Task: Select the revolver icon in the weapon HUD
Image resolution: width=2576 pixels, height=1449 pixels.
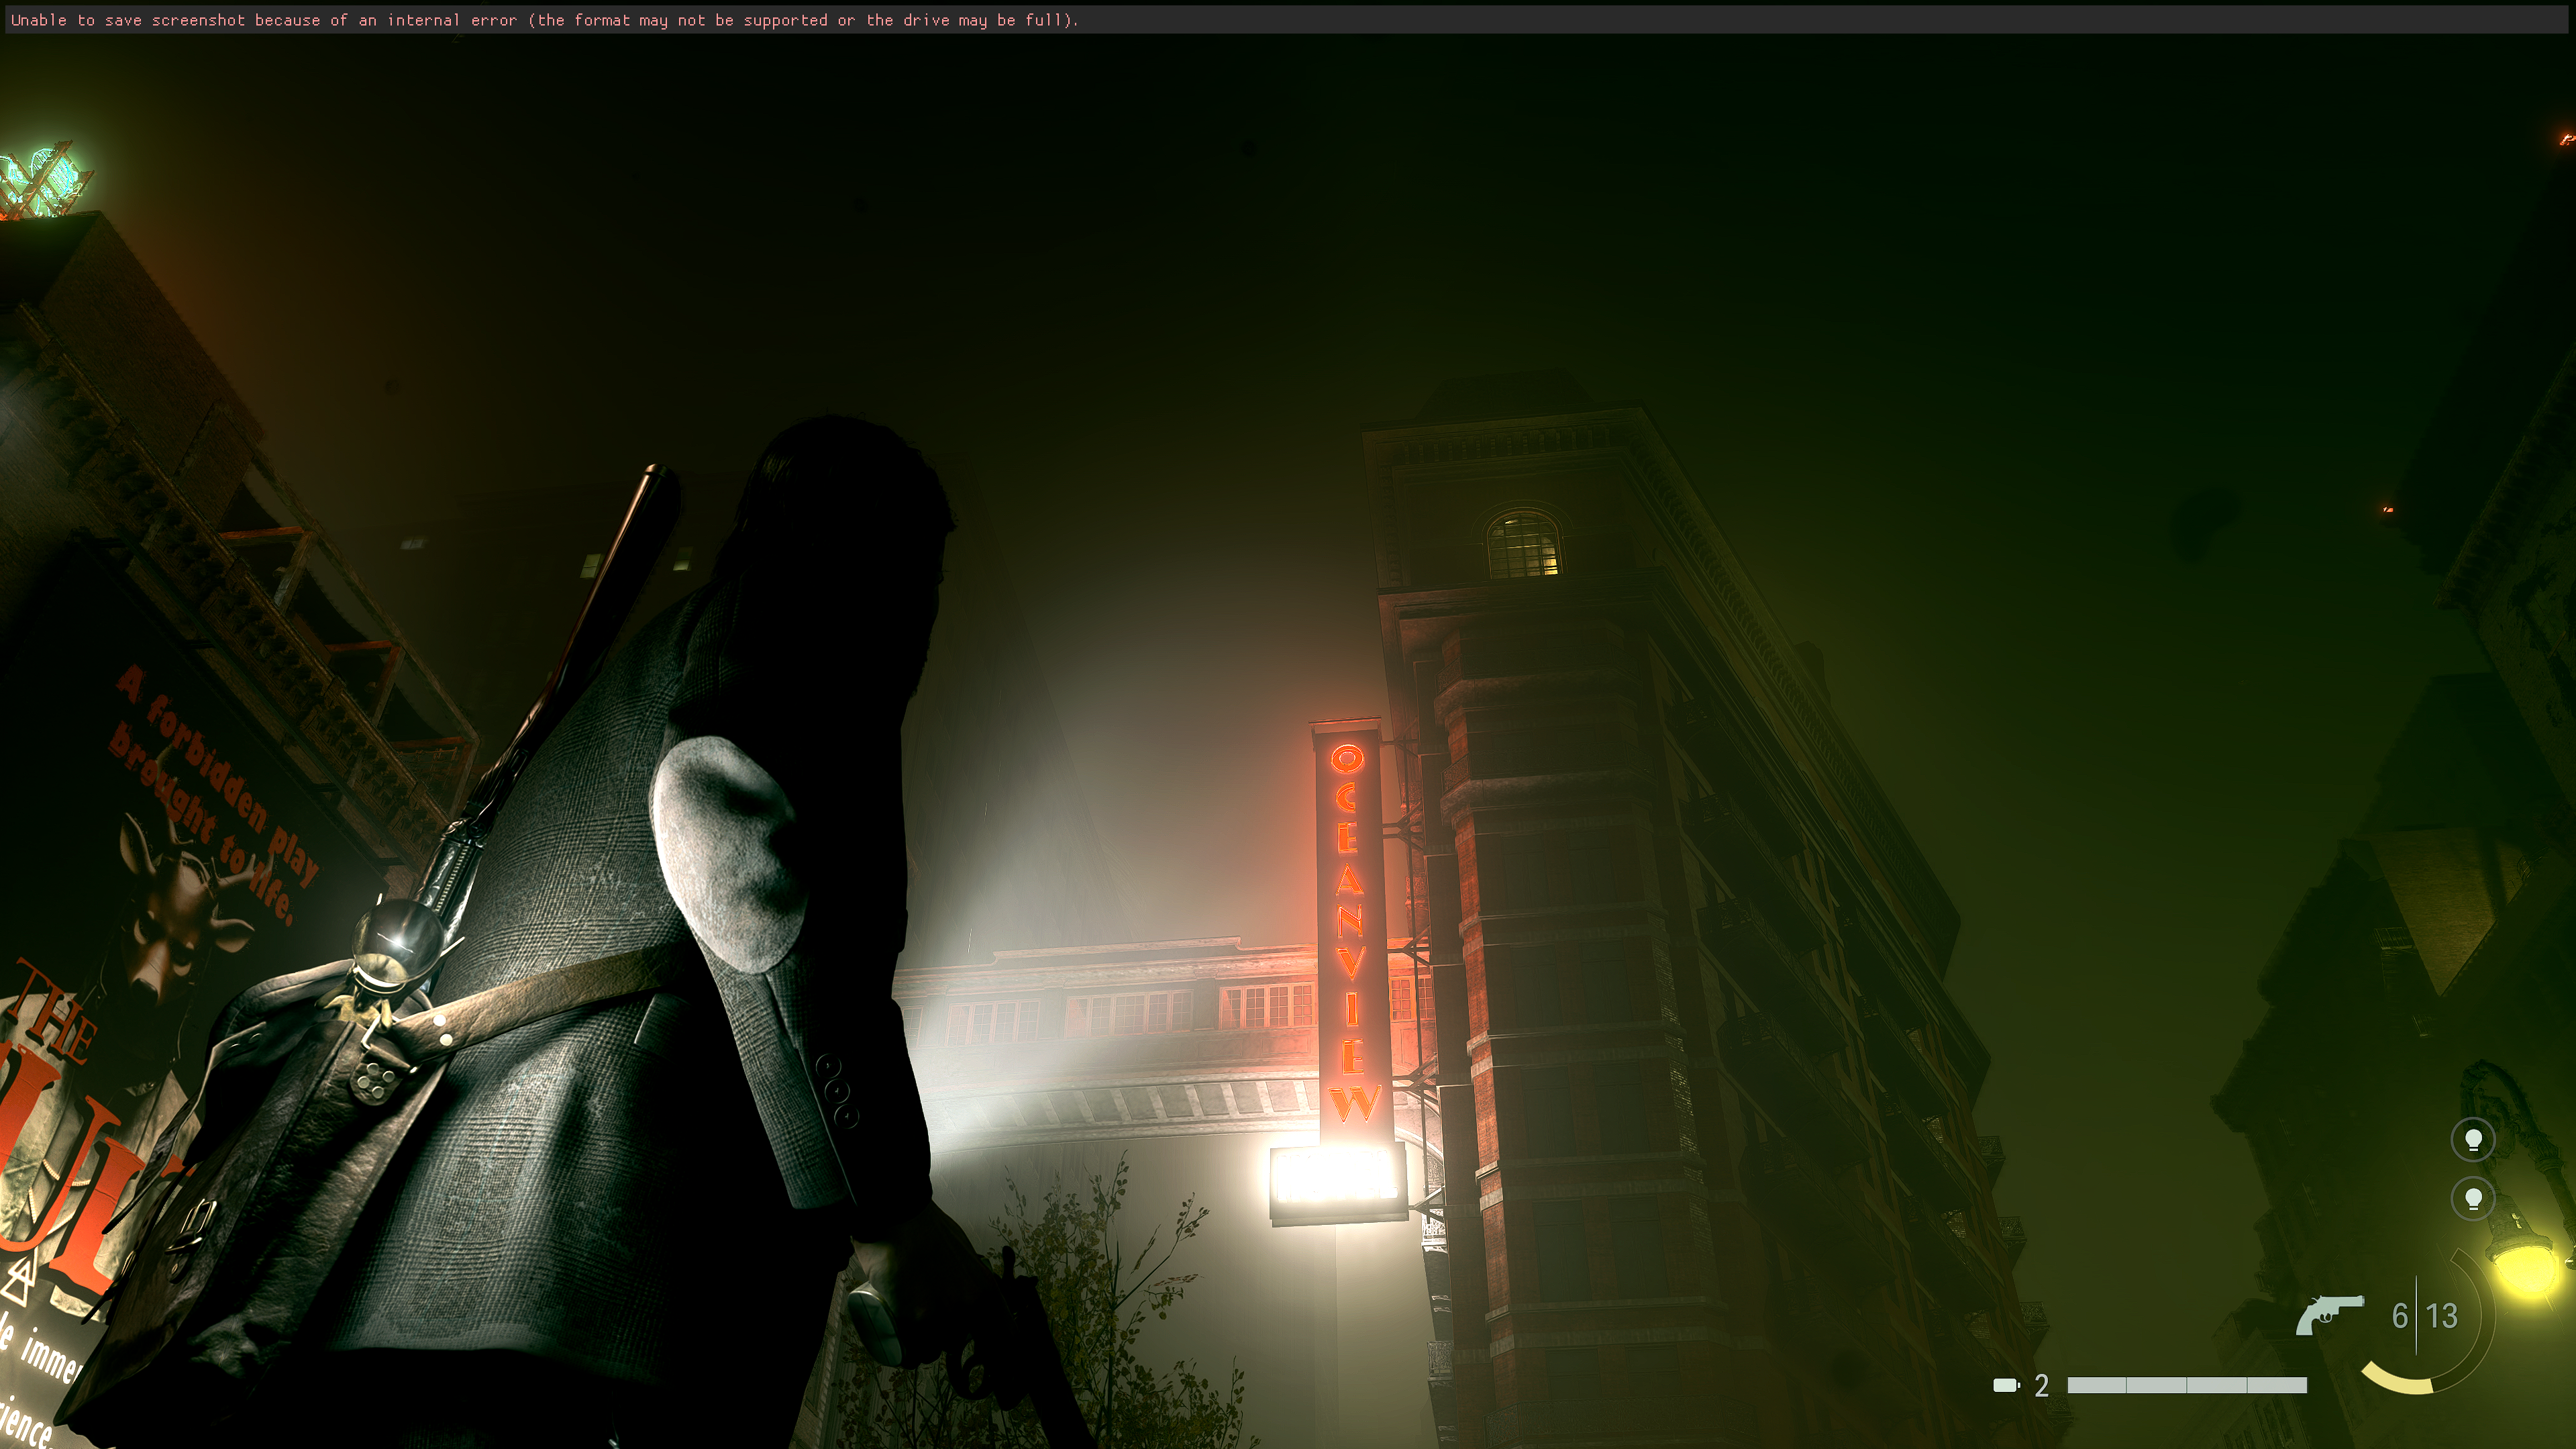Action: (2330, 1314)
